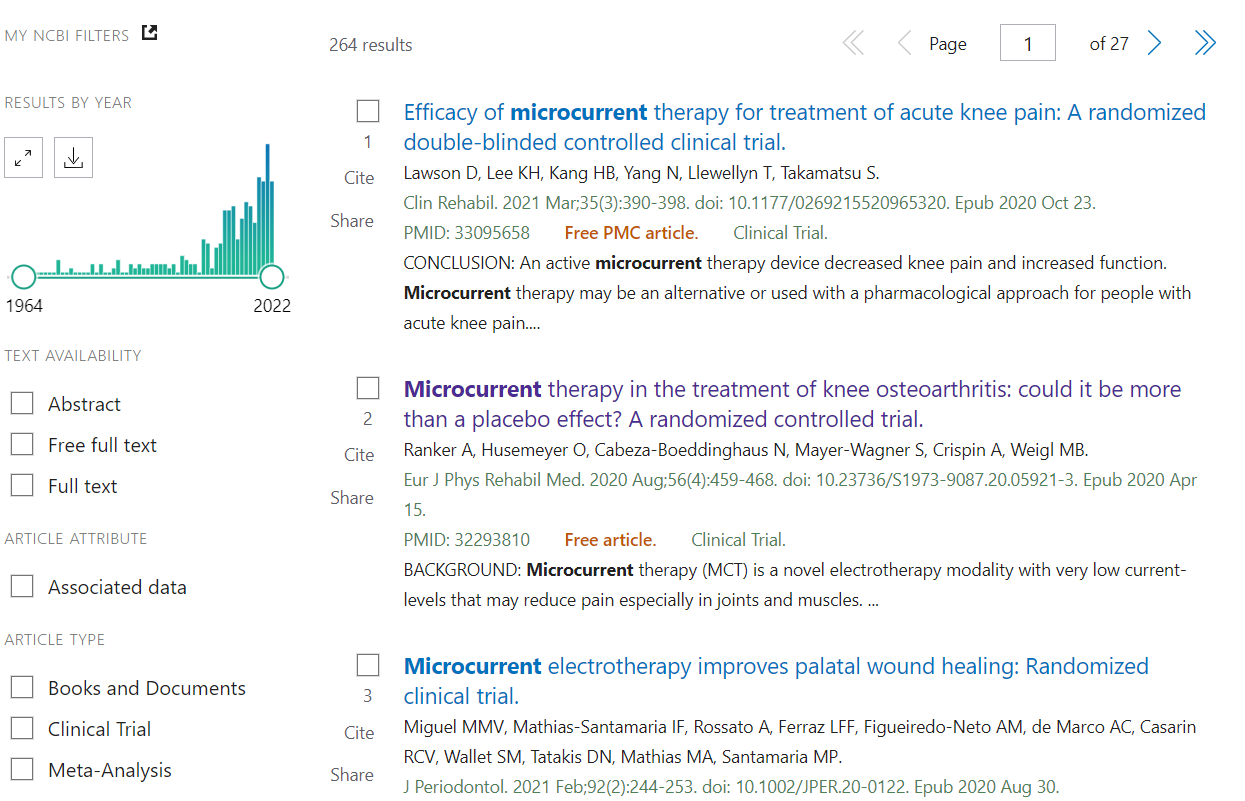The width and height of the screenshot is (1245, 801).
Task: Go to the previous results page
Action: (x=904, y=43)
